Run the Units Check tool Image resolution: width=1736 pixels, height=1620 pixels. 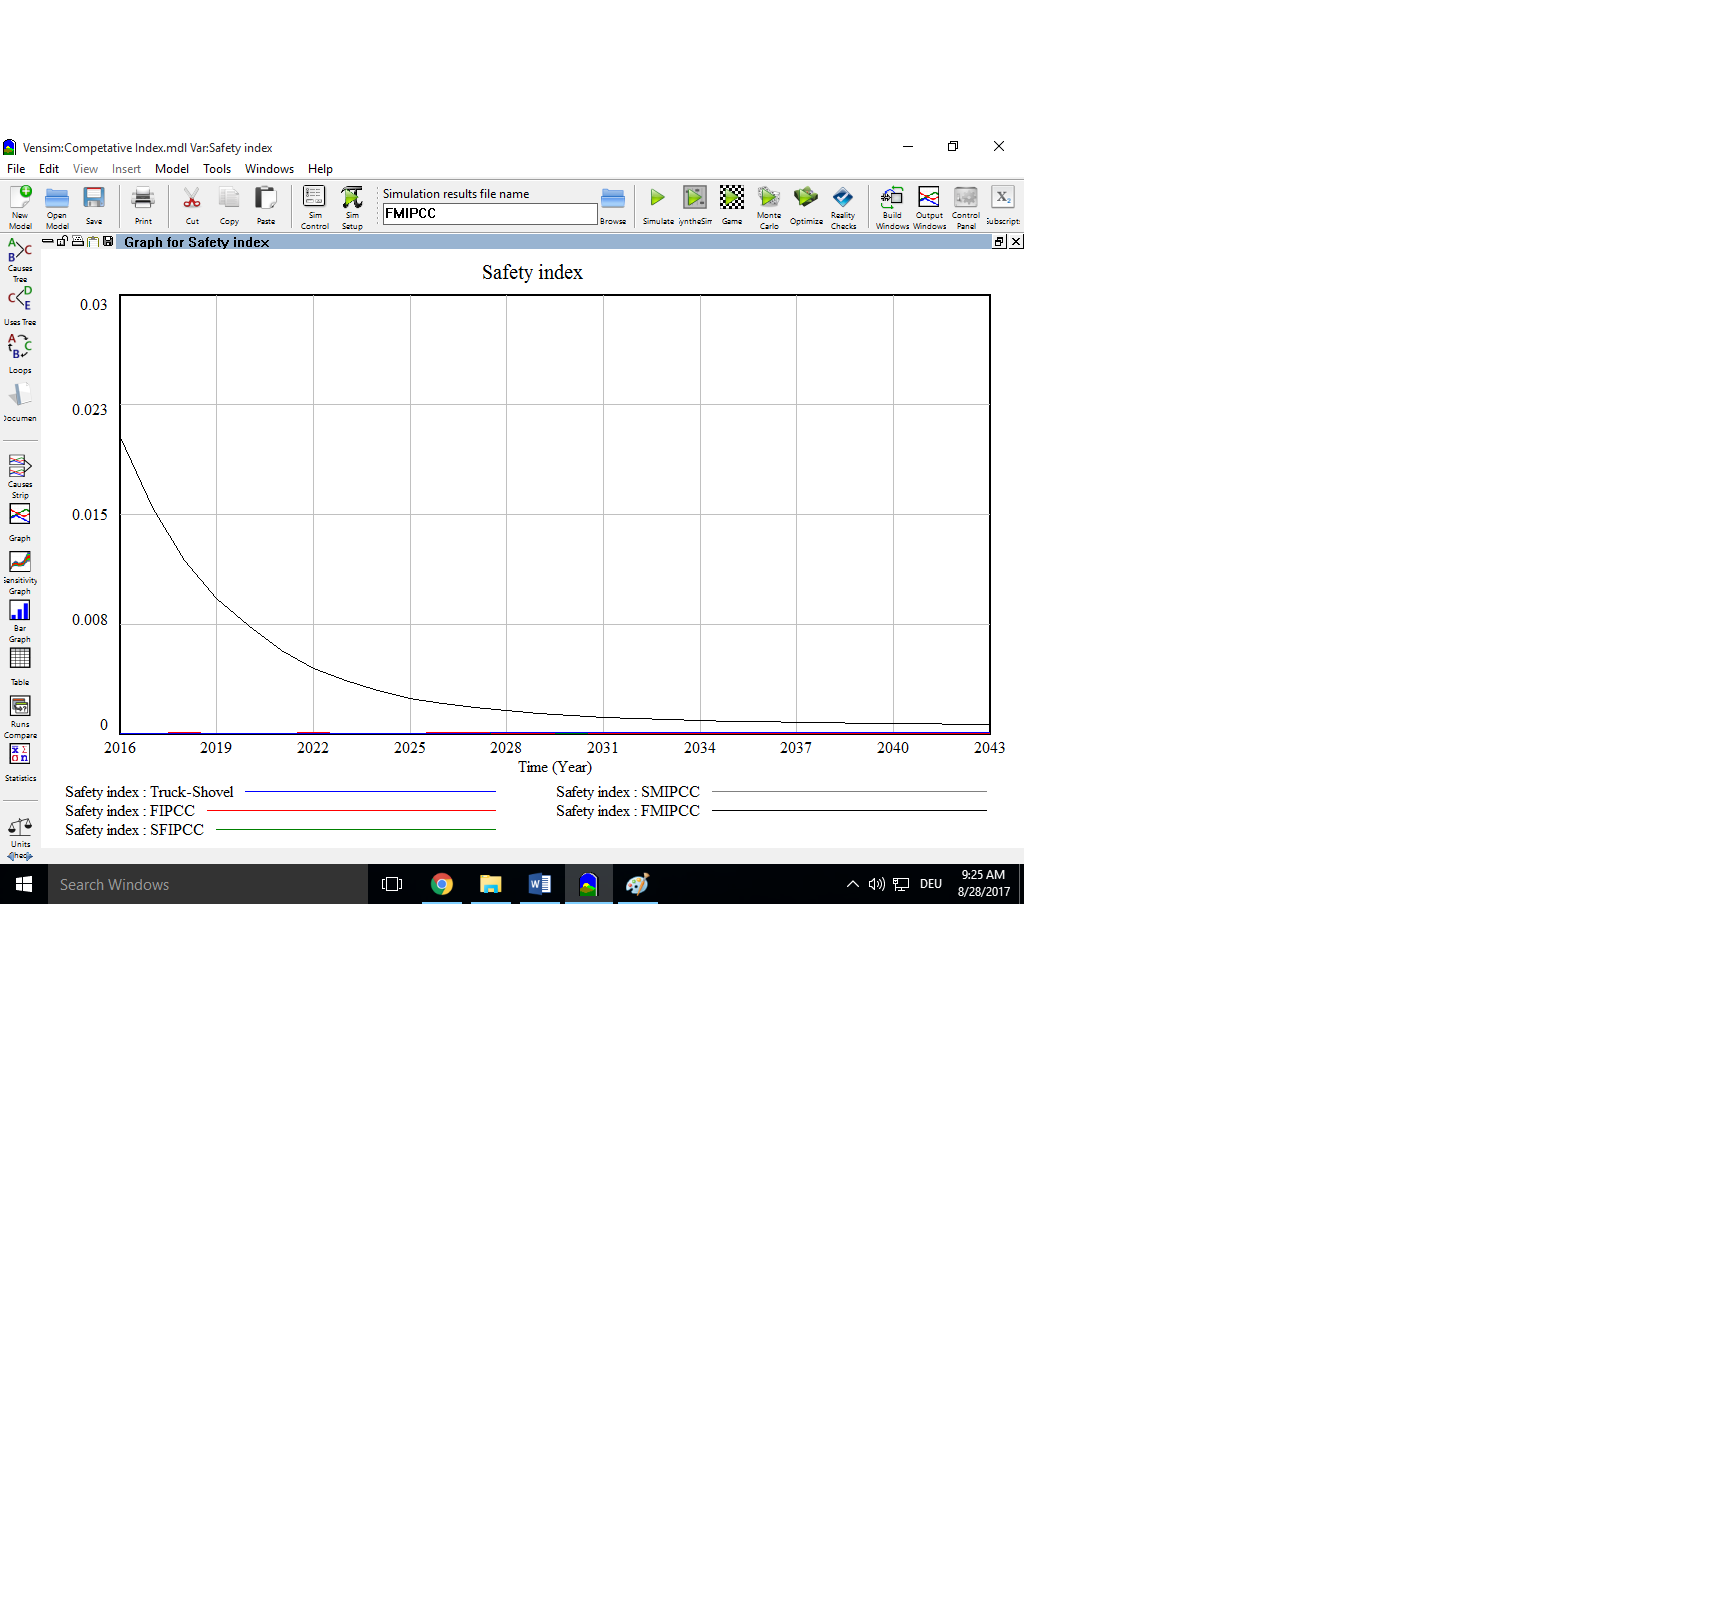[20, 838]
